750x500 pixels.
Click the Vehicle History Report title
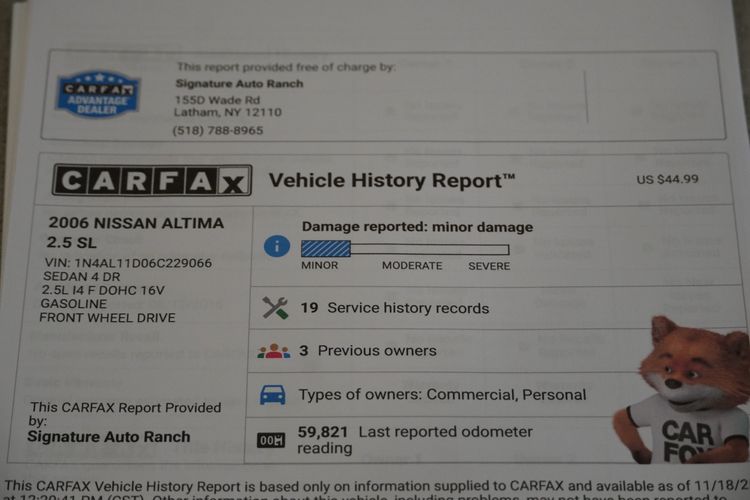[392, 181]
